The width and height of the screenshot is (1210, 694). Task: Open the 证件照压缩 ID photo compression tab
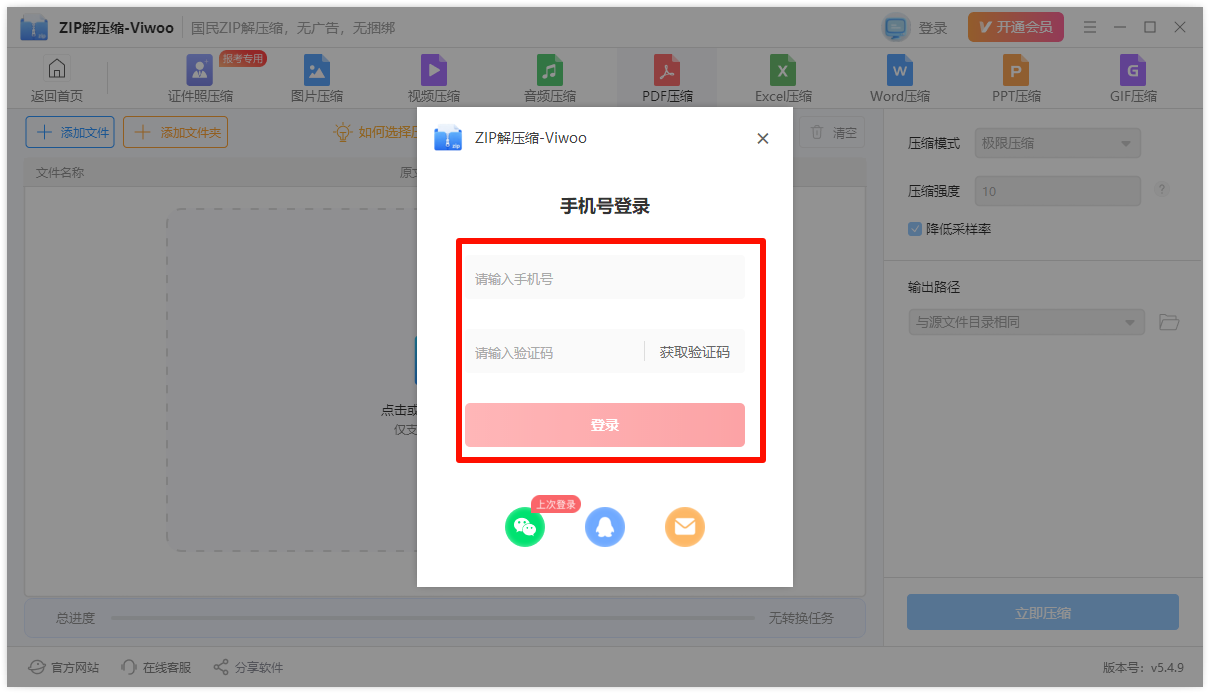(x=200, y=78)
